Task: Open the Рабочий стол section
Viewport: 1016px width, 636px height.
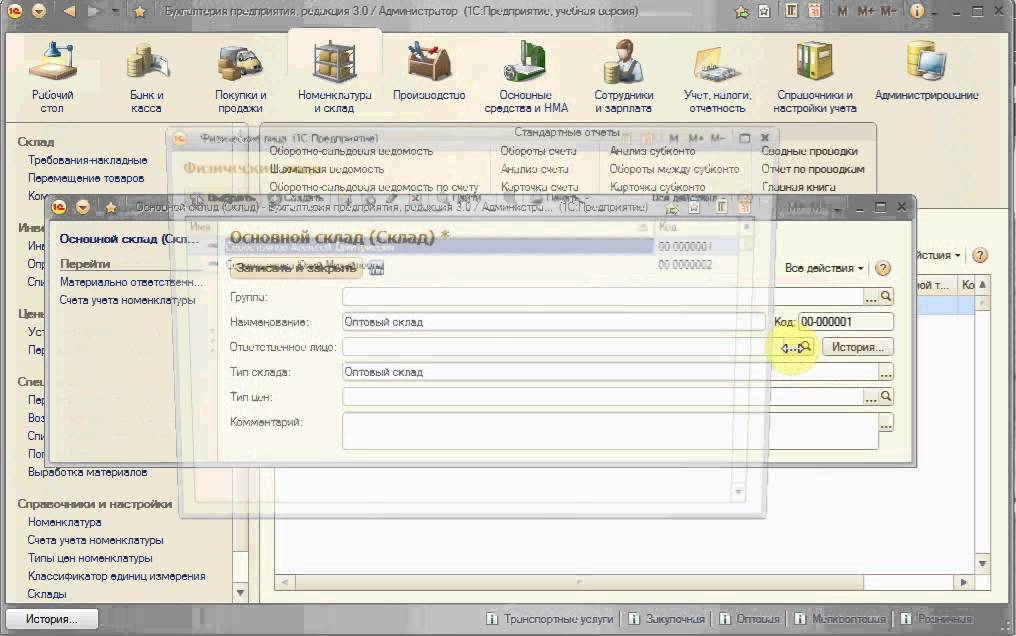Action: [x=52, y=76]
